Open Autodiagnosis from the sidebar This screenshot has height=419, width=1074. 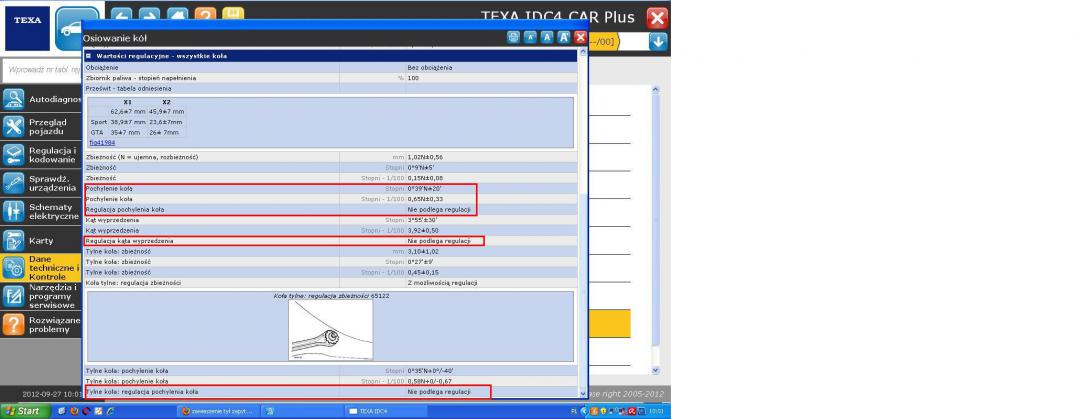click(42, 99)
